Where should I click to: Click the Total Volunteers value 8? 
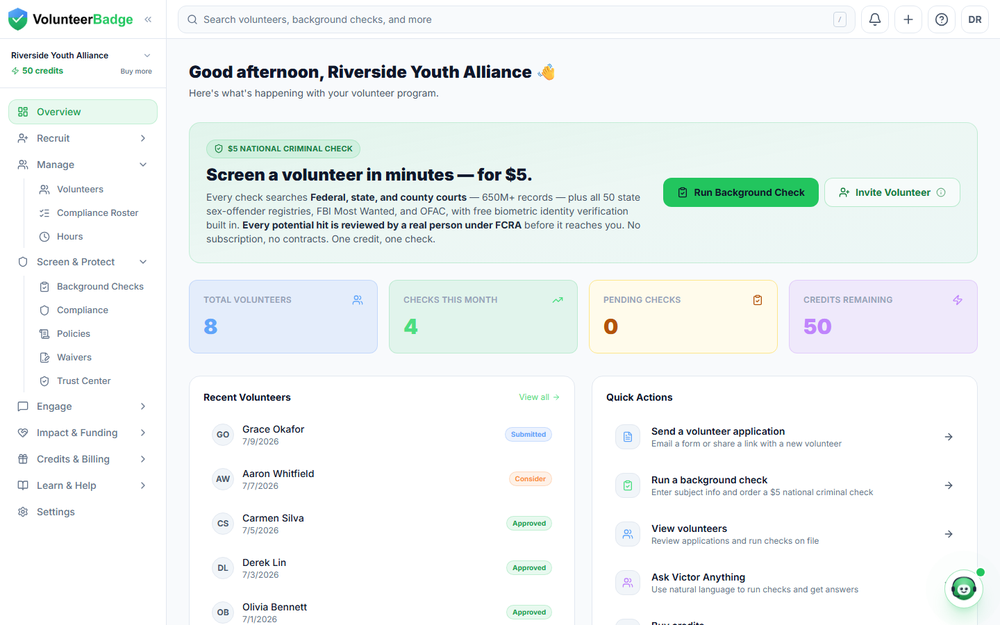[x=210, y=327]
